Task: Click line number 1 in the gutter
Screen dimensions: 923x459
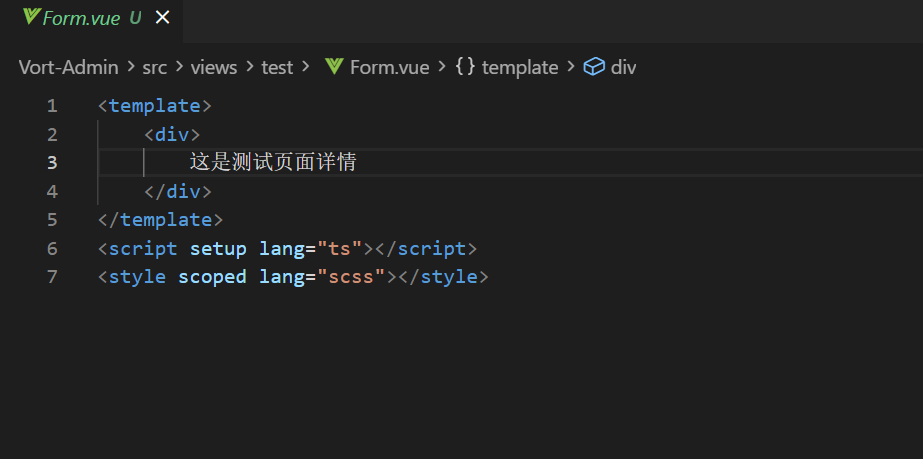Action: pyautogui.click(x=52, y=105)
